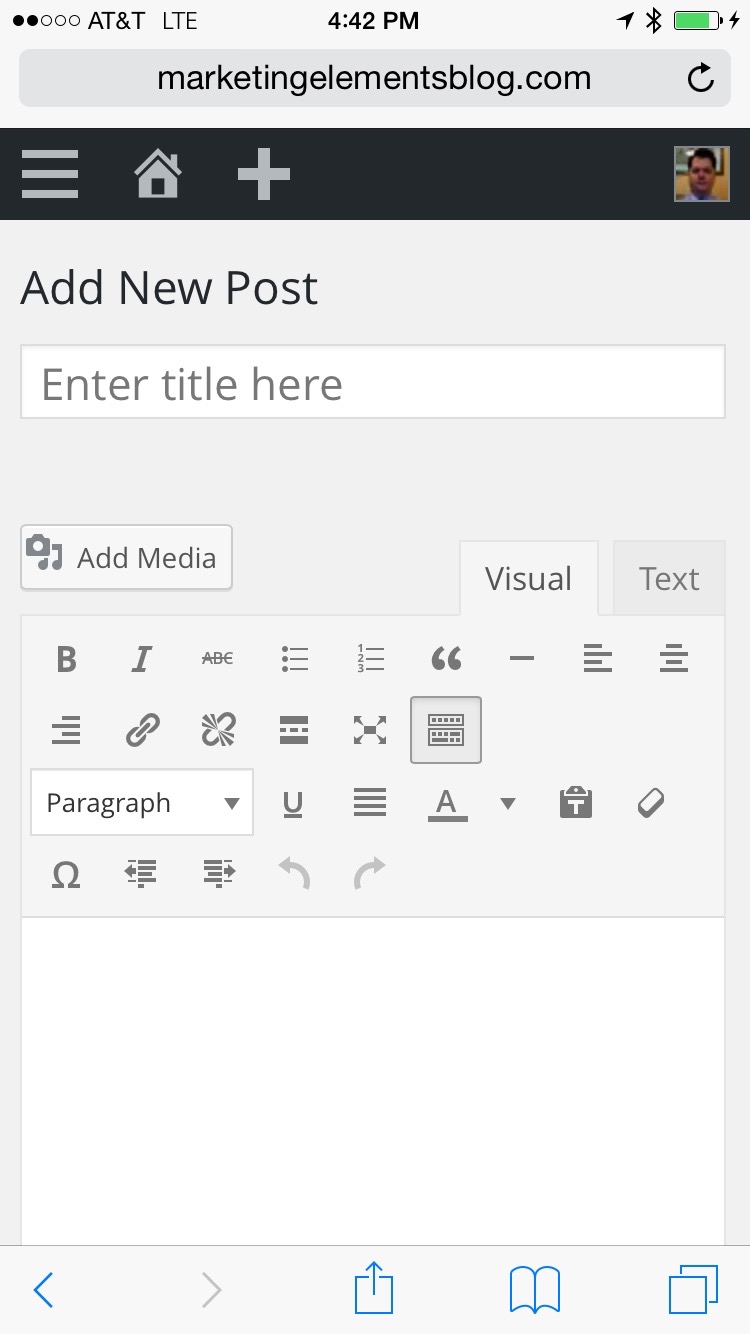Open the Paragraph format dropdown
The image size is (750, 1334).
(x=142, y=803)
